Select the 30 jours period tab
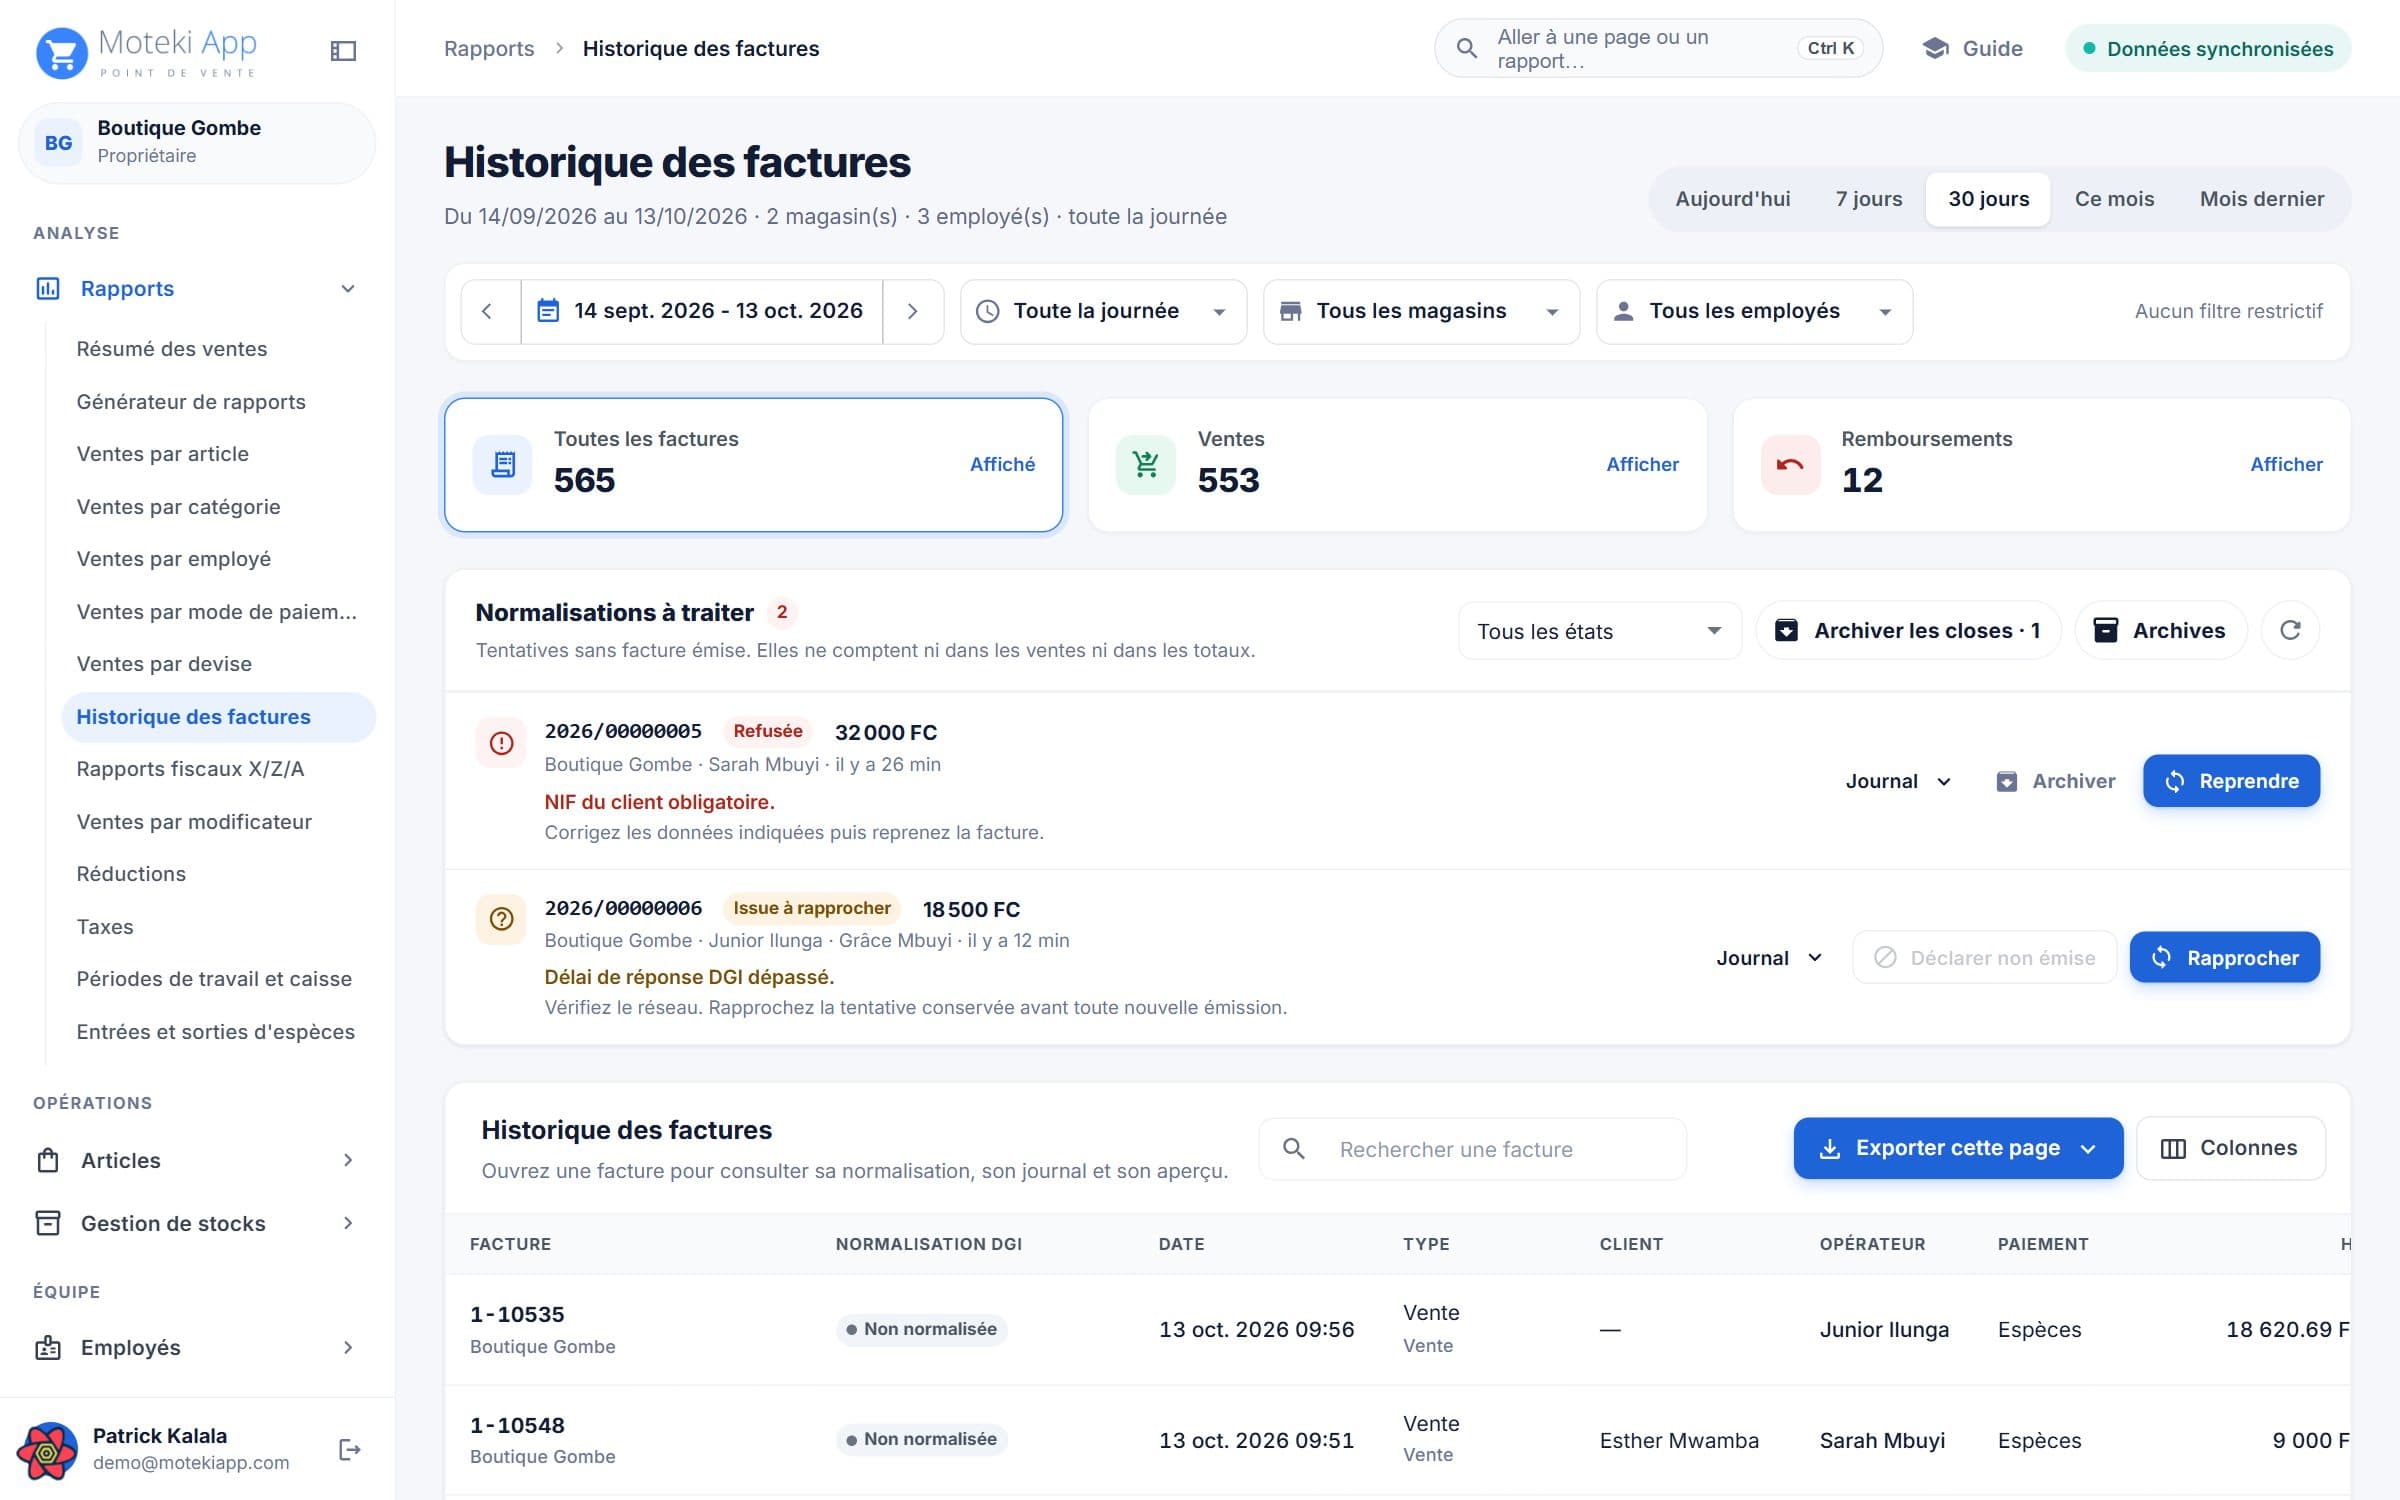The width and height of the screenshot is (2400, 1500). pyautogui.click(x=1988, y=199)
